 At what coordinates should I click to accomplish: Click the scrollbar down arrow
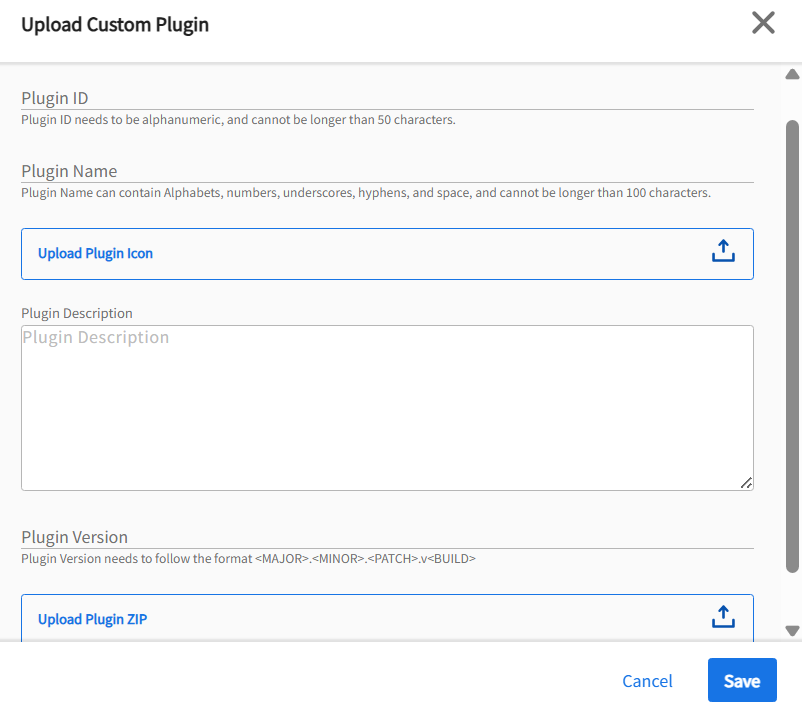tap(792, 630)
